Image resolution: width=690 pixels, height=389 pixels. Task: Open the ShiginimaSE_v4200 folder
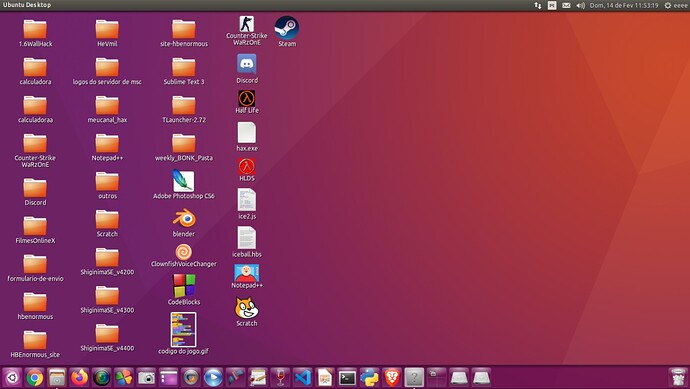[x=107, y=257]
